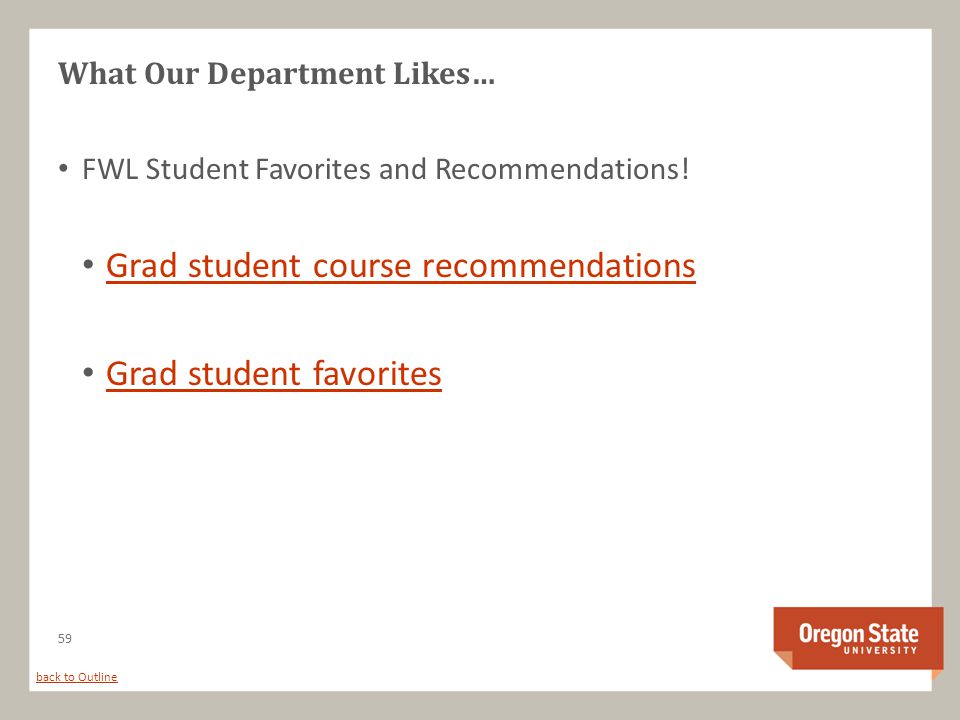Click the Oregon State wordmark text

pyautogui.click(x=858, y=633)
